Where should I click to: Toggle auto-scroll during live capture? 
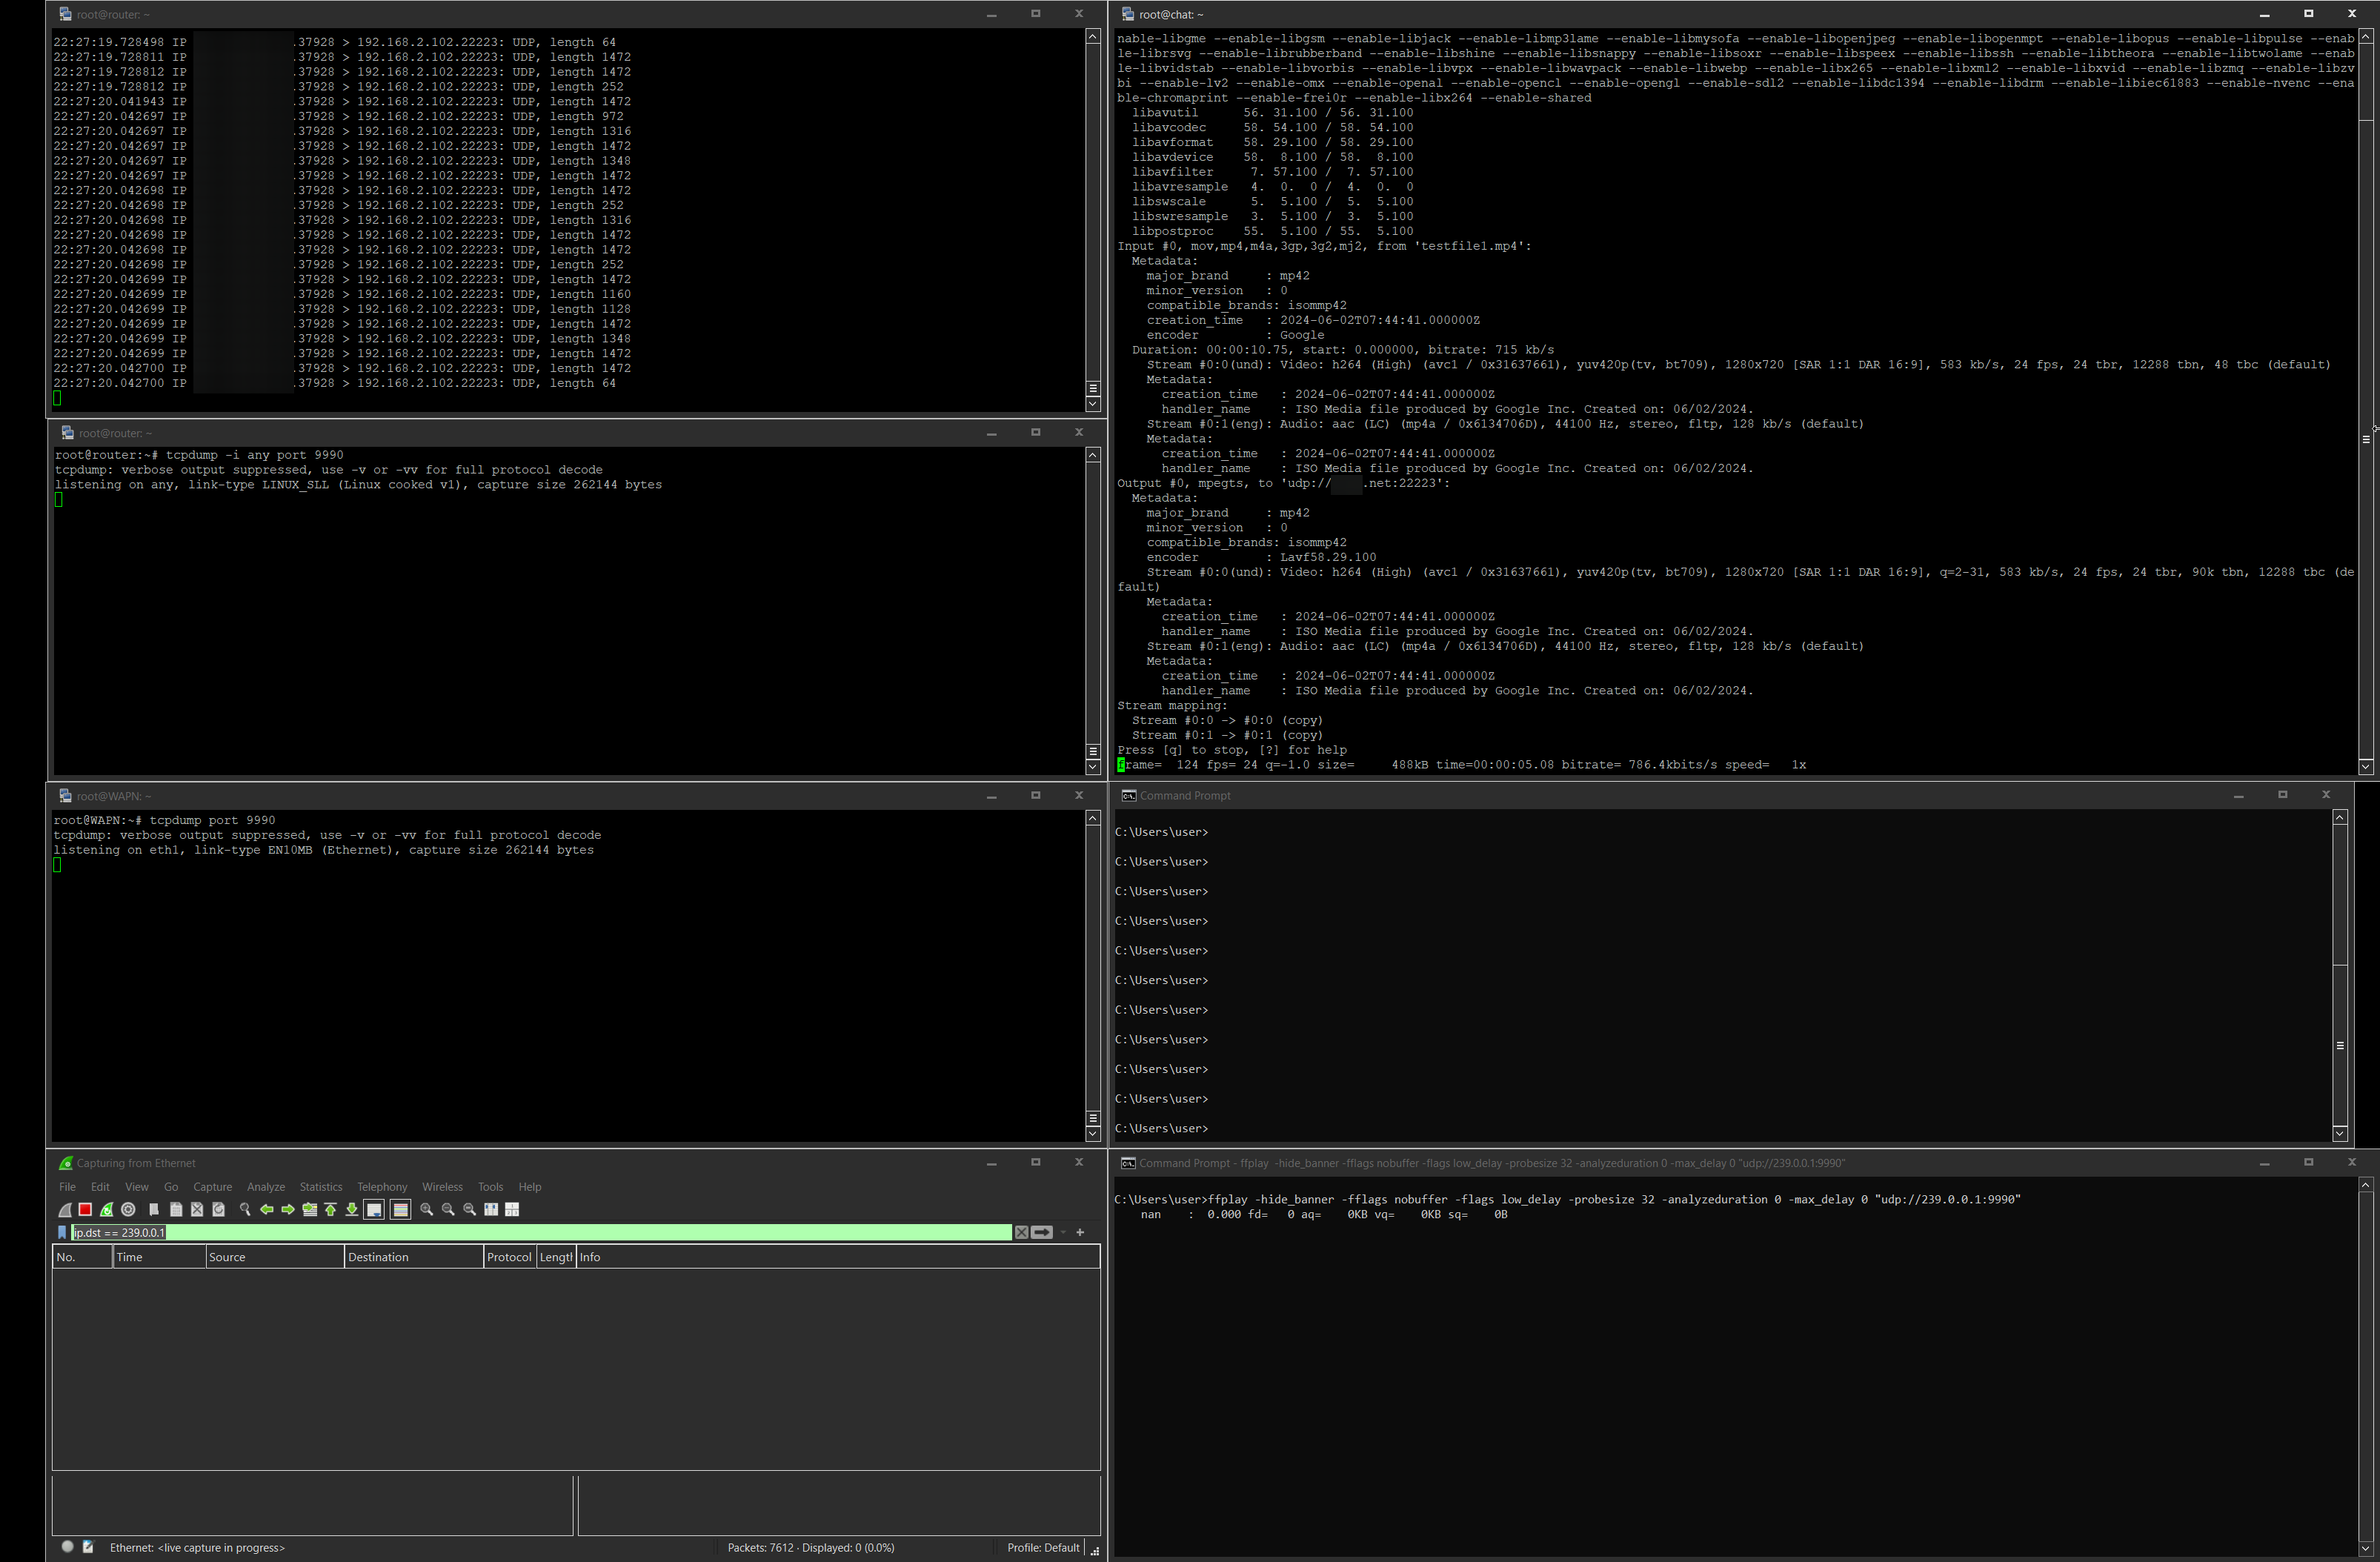pyautogui.click(x=374, y=1209)
